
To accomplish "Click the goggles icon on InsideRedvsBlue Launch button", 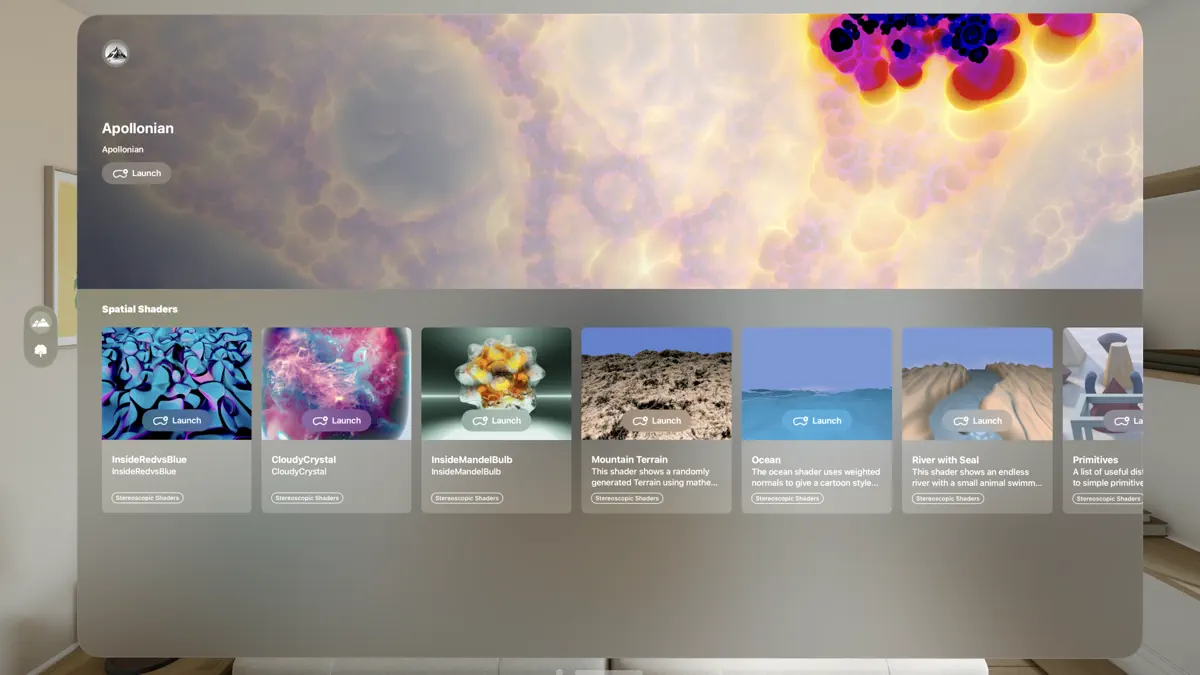I will 160,421.
